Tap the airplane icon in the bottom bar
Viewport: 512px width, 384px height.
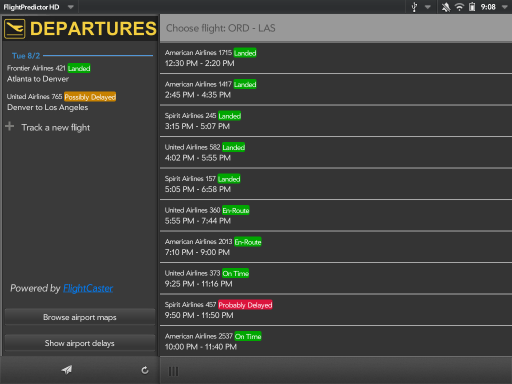(x=67, y=370)
